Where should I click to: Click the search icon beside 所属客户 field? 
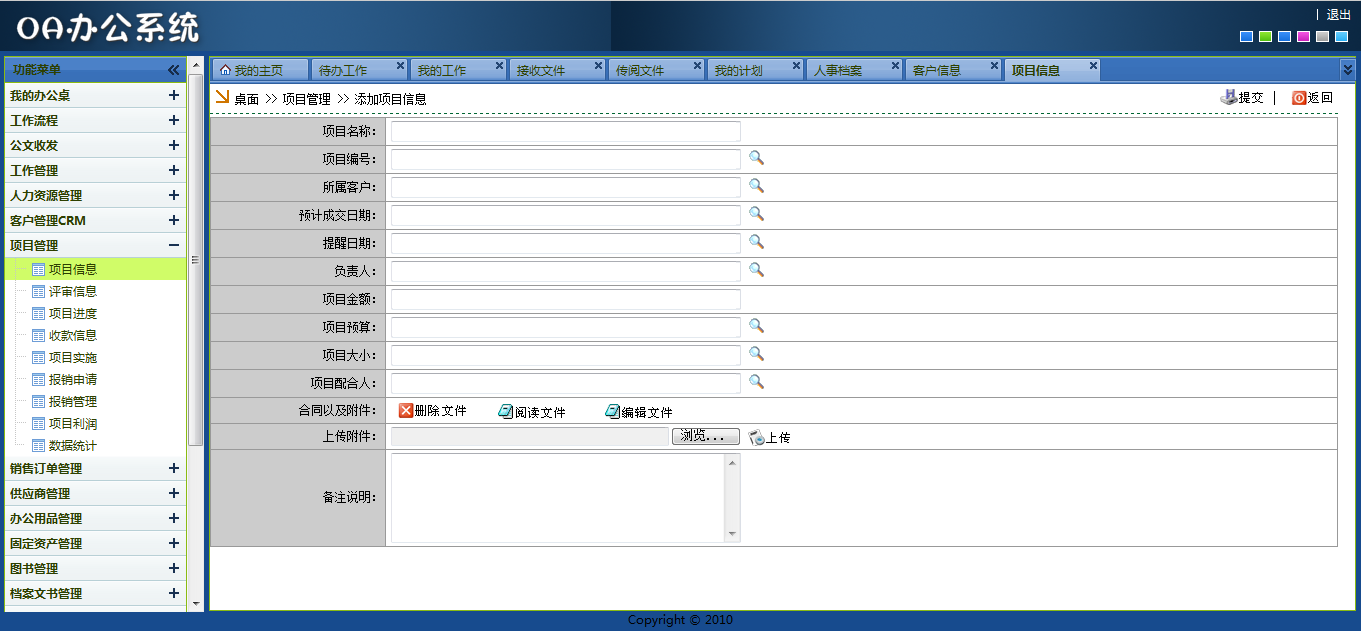[756, 186]
